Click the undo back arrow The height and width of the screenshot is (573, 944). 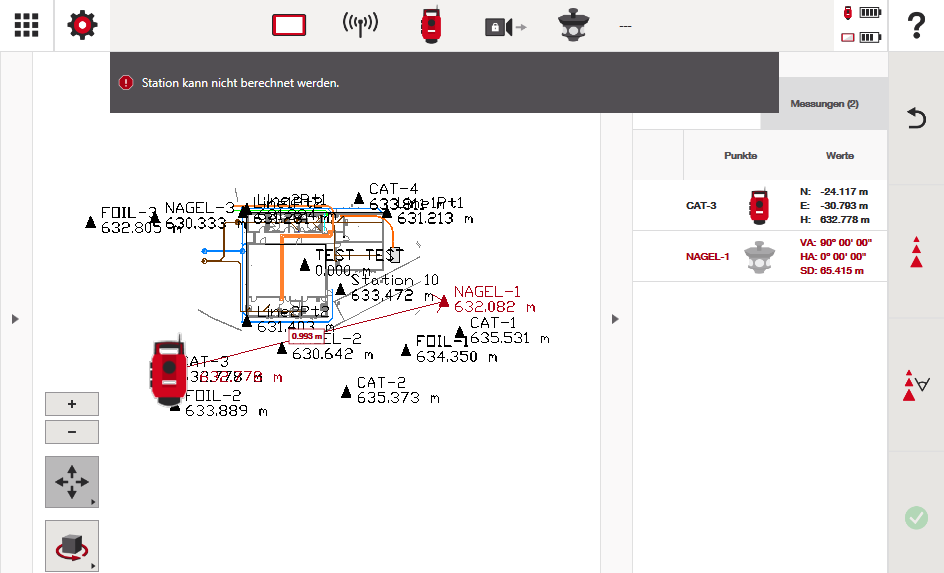pyautogui.click(x=915, y=118)
